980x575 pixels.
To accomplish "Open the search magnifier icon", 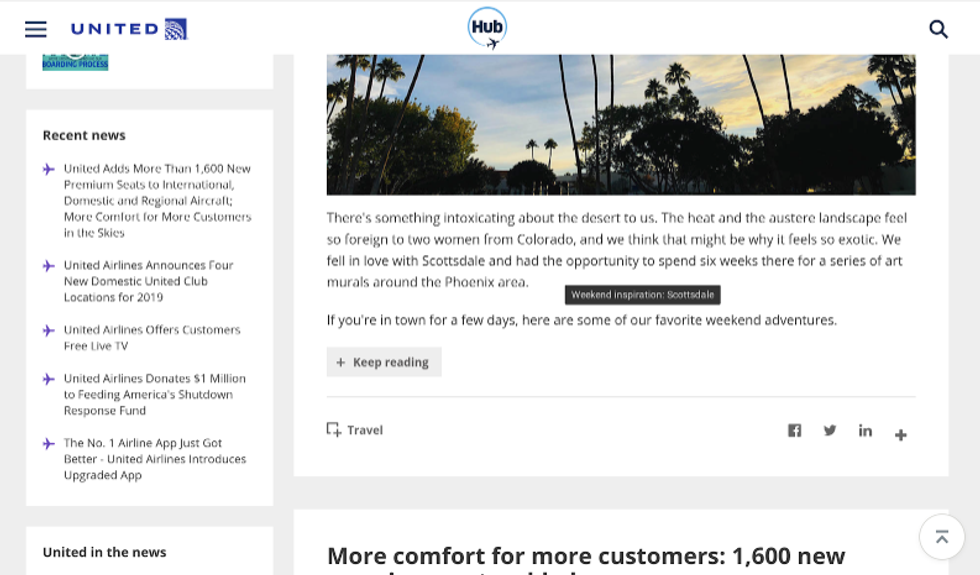I will pyautogui.click(x=938, y=29).
